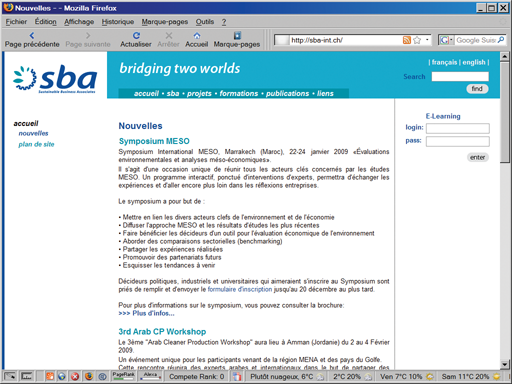
Task: Click nouvelles in left sidebar
Action: coord(33,133)
